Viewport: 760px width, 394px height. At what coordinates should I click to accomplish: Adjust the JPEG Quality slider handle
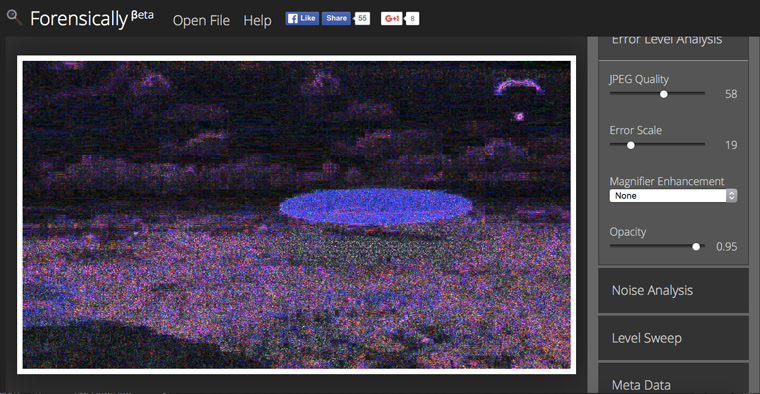[x=664, y=94]
